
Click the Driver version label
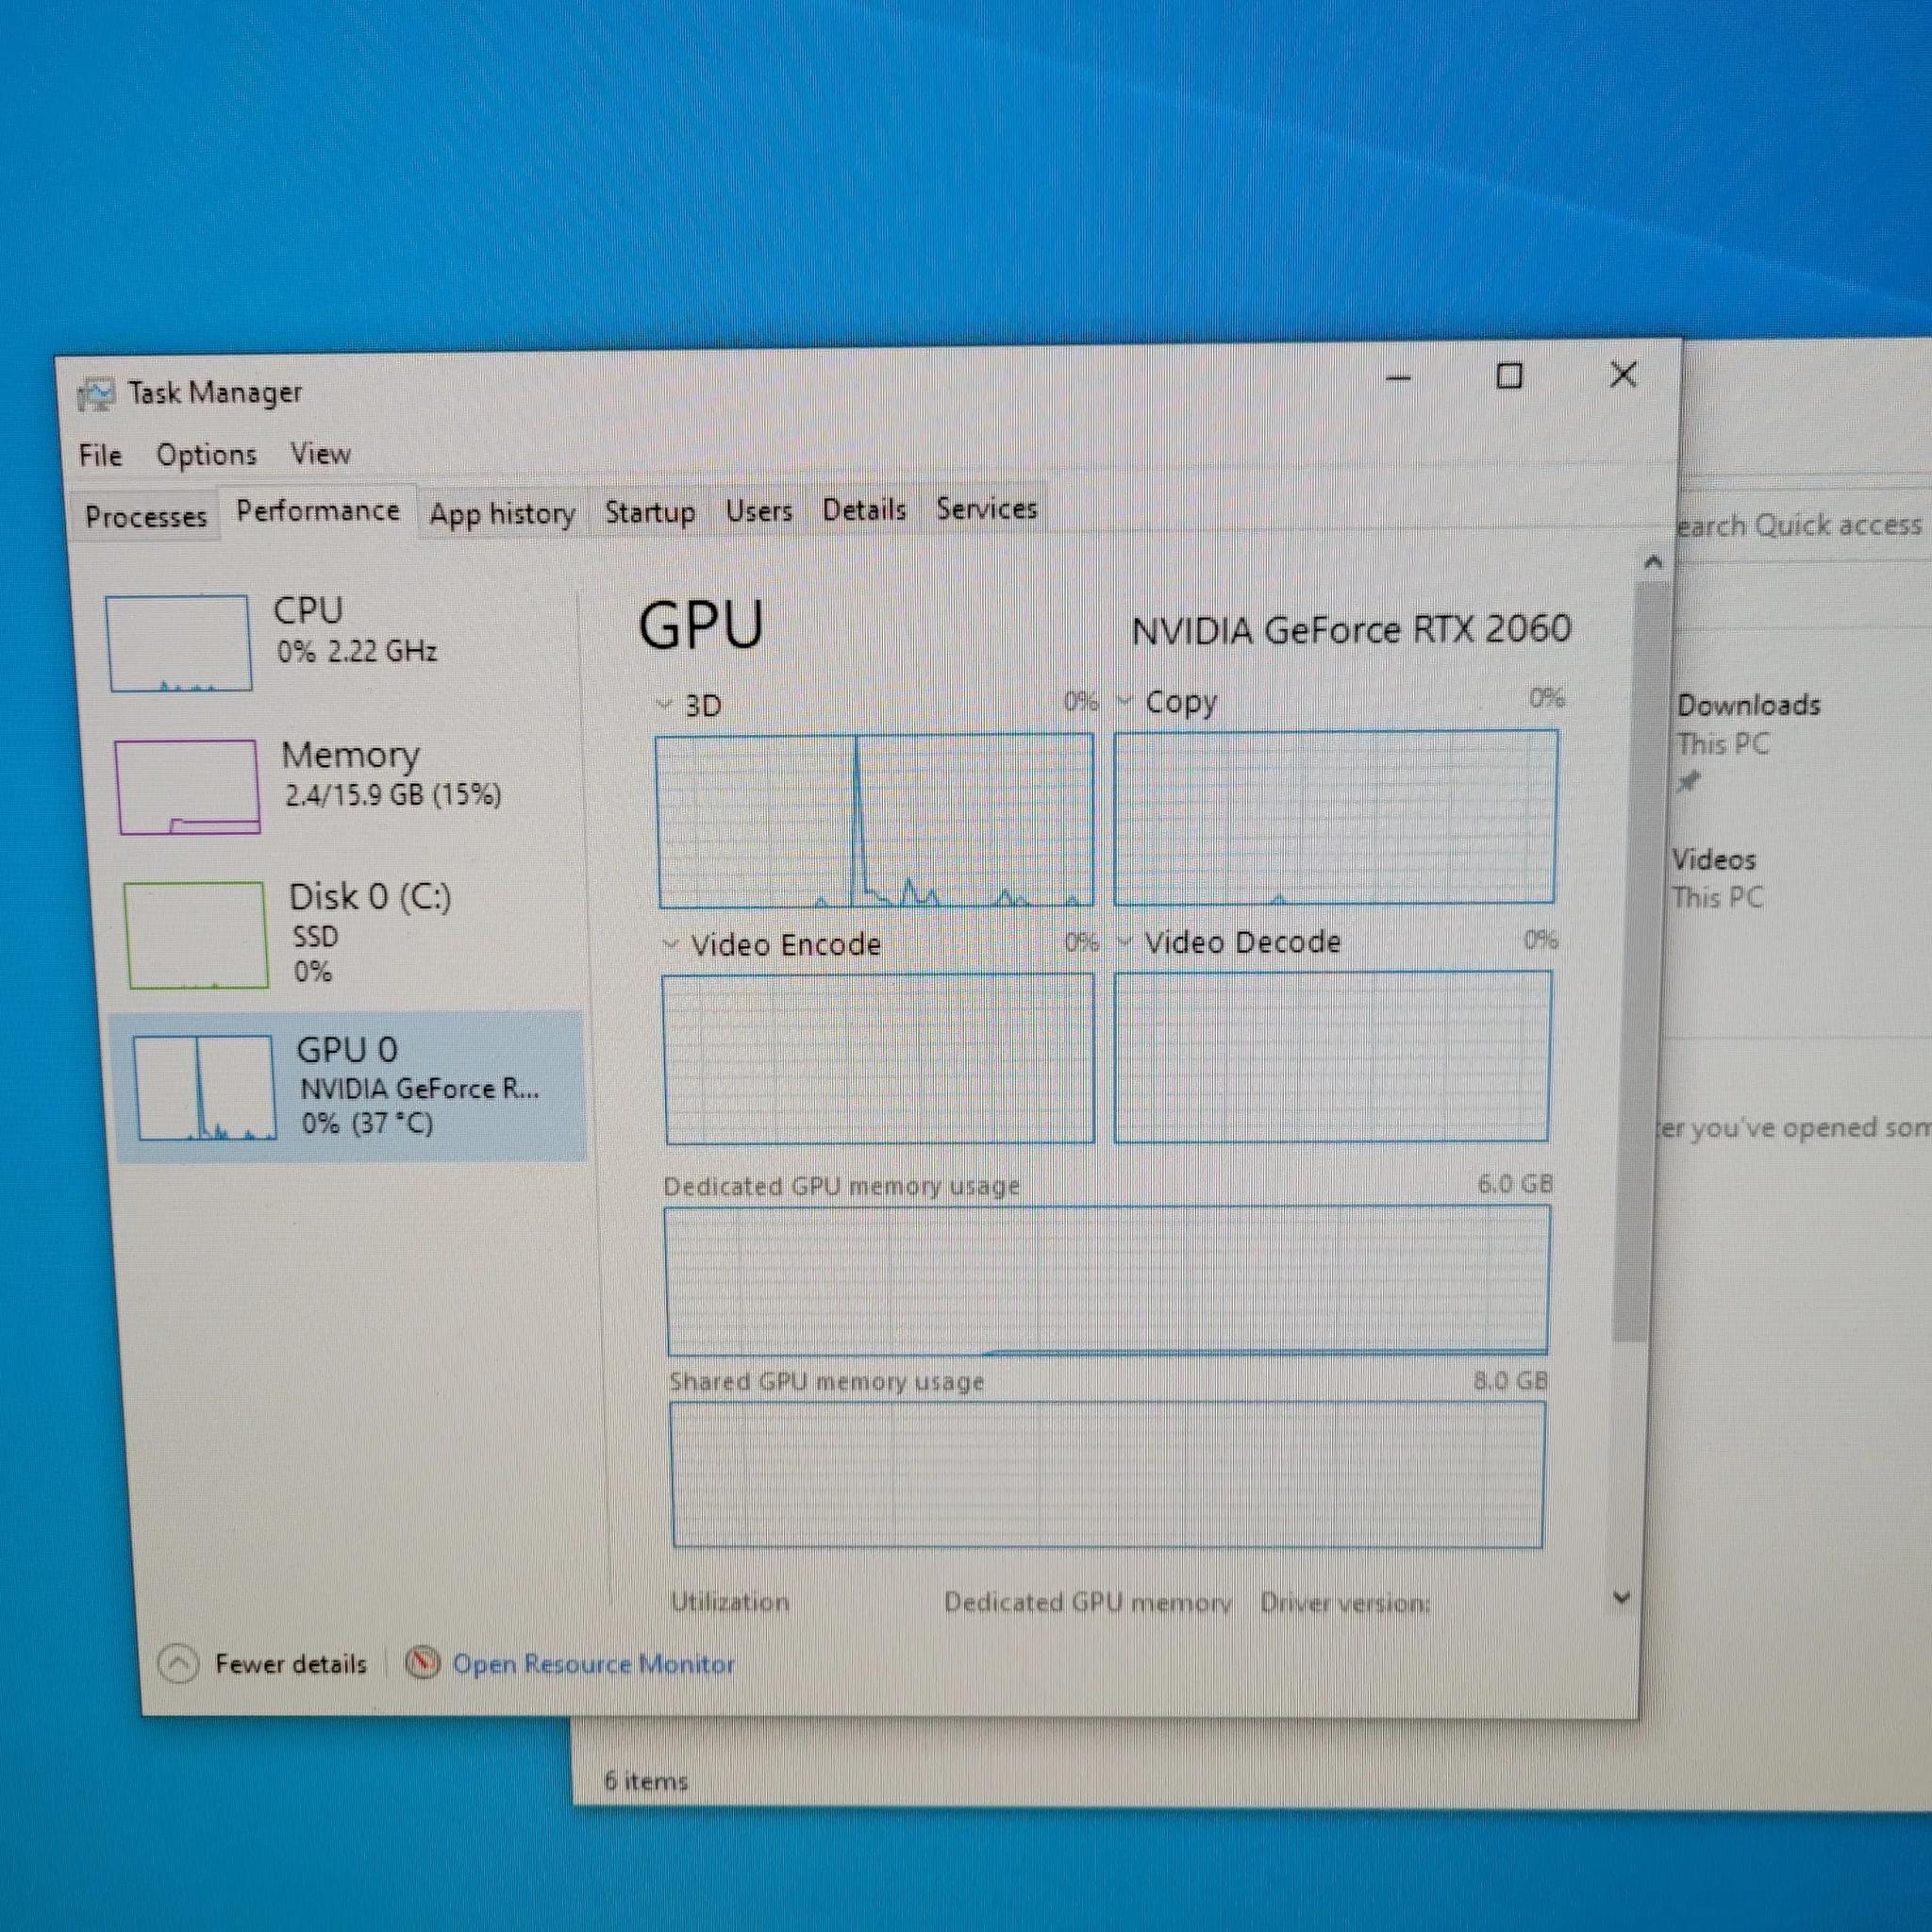point(1345,1603)
